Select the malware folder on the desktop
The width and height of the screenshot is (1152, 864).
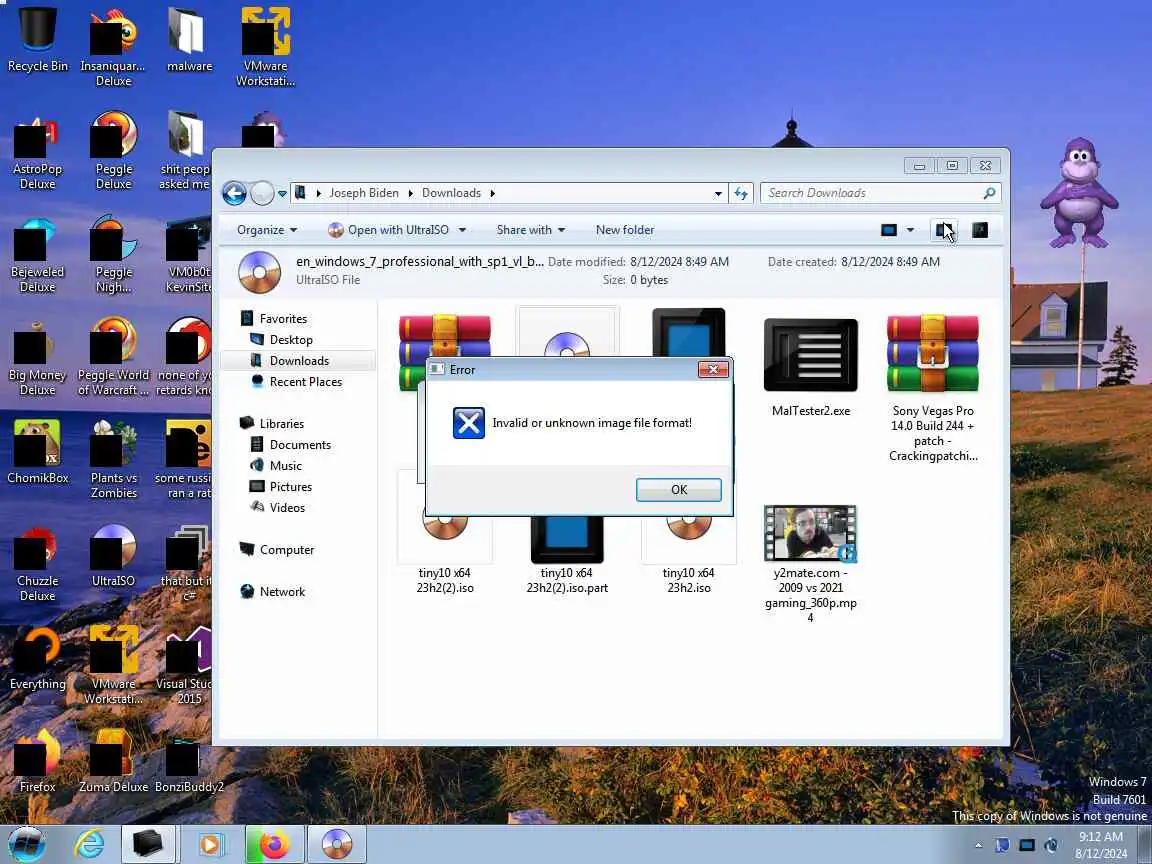189,40
